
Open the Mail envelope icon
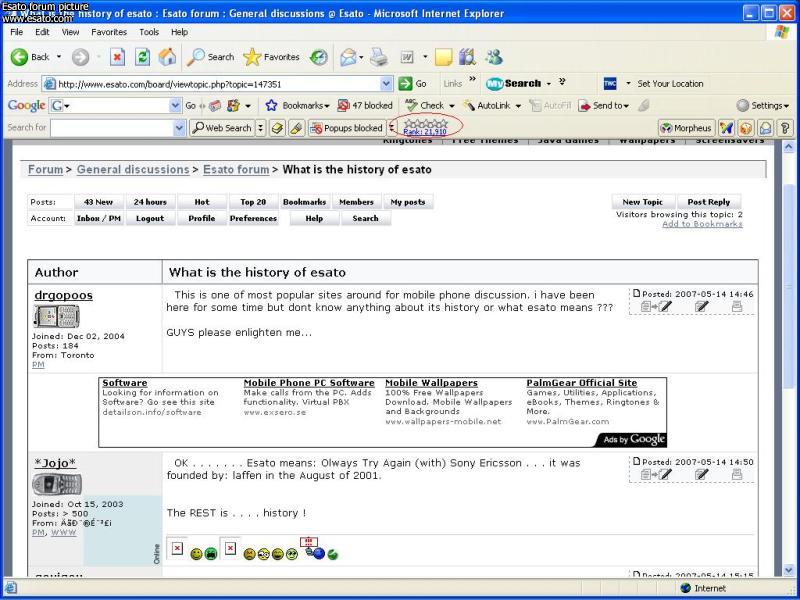click(x=348, y=57)
